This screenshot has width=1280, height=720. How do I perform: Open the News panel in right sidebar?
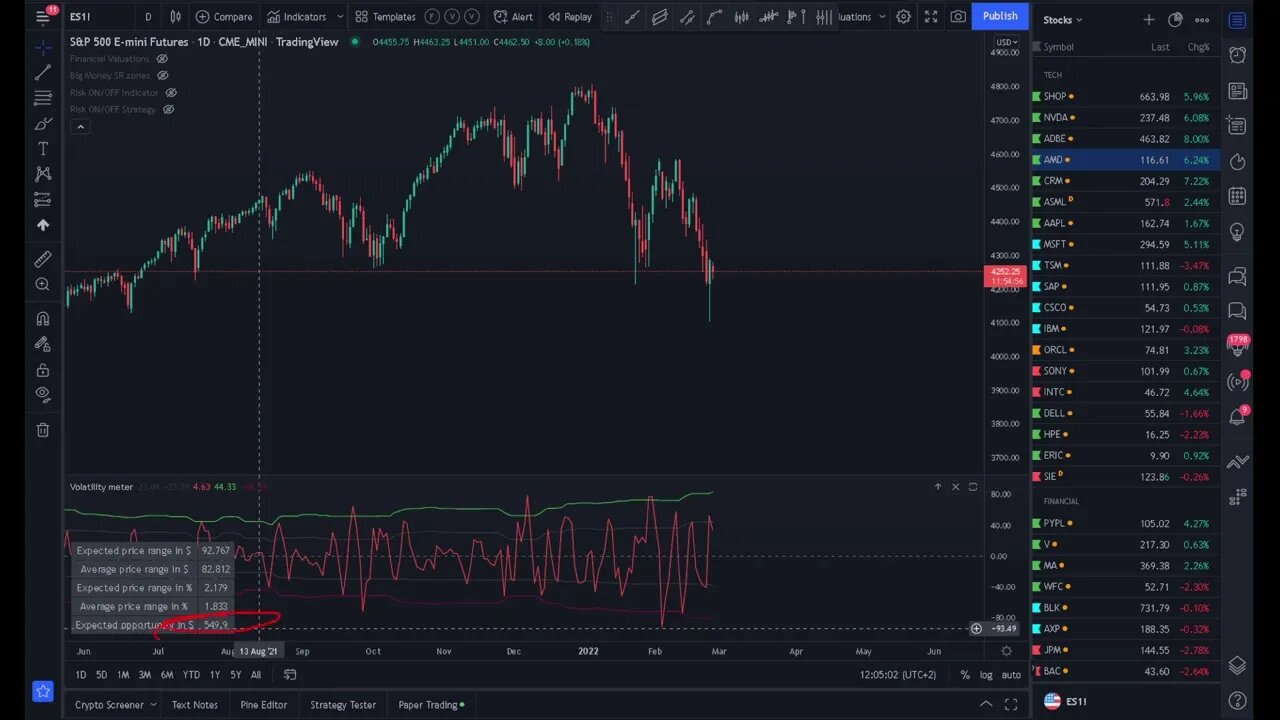pyautogui.click(x=1238, y=91)
